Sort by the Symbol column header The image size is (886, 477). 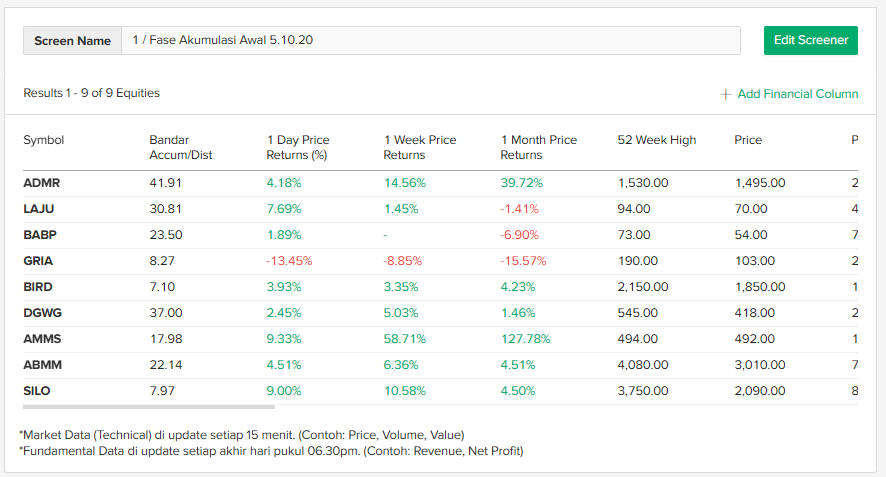(x=44, y=140)
